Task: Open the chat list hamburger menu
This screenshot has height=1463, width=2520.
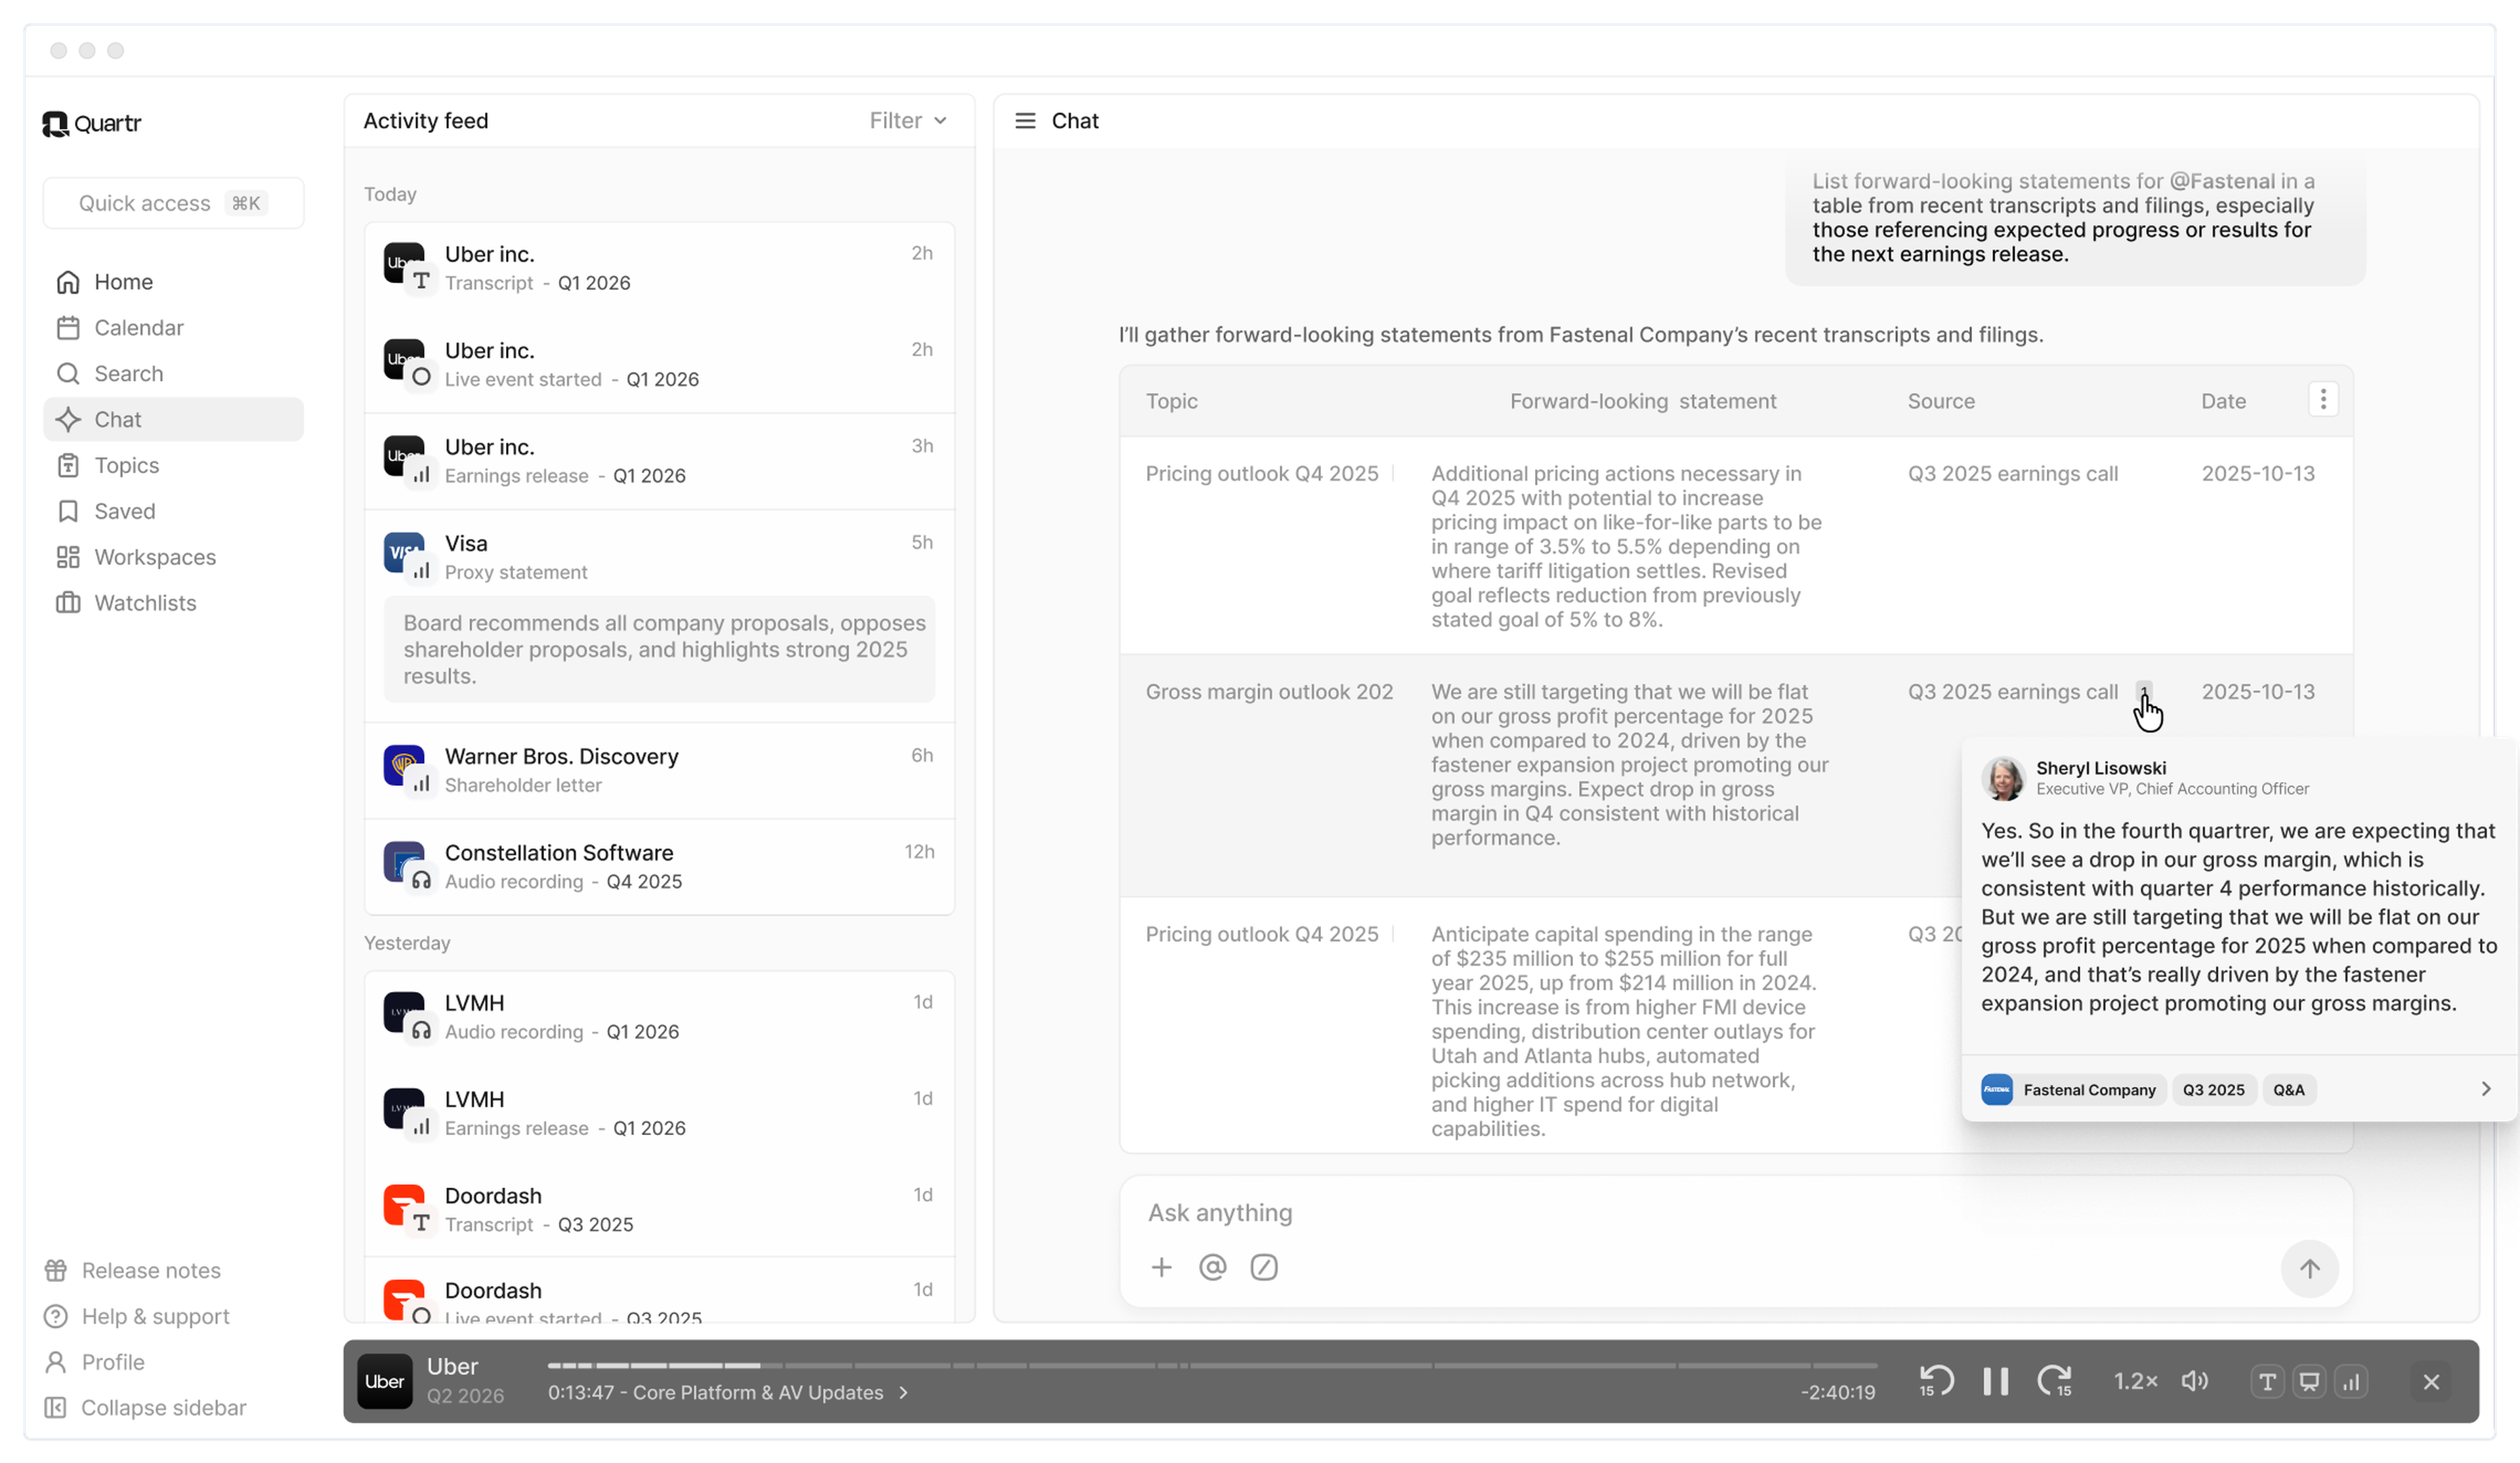Action: pyautogui.click(x=1025, y=121)
